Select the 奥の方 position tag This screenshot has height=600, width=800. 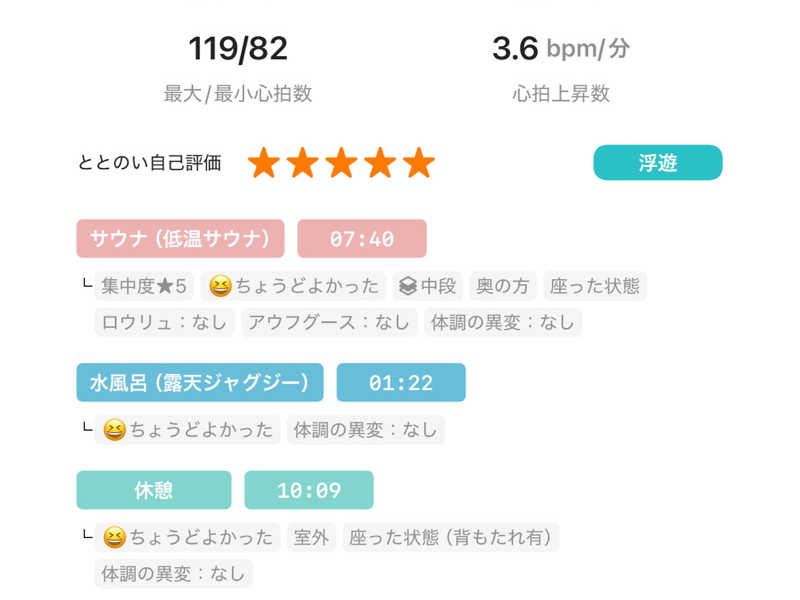pyautogui.click(x=505, y=286)
